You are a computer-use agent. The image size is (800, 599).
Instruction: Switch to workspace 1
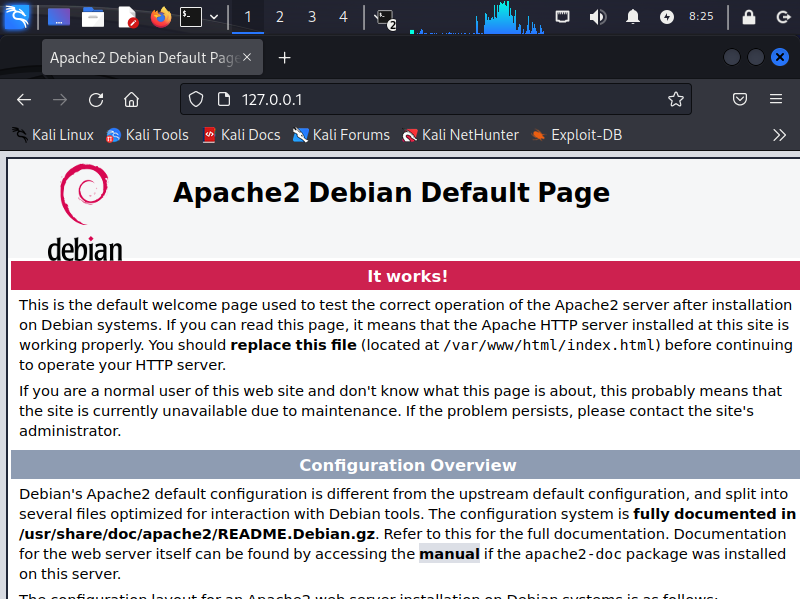coord(248,17)
